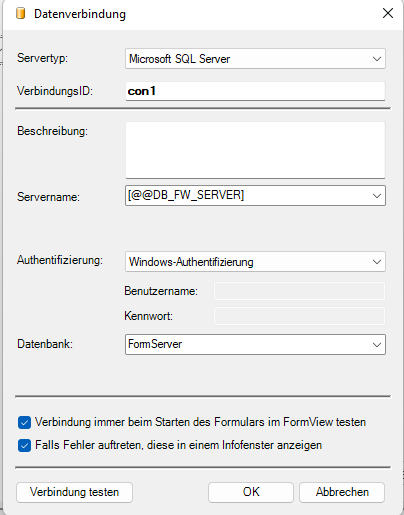Open the Authentifizierung dropdown arrow

[377, 262]
